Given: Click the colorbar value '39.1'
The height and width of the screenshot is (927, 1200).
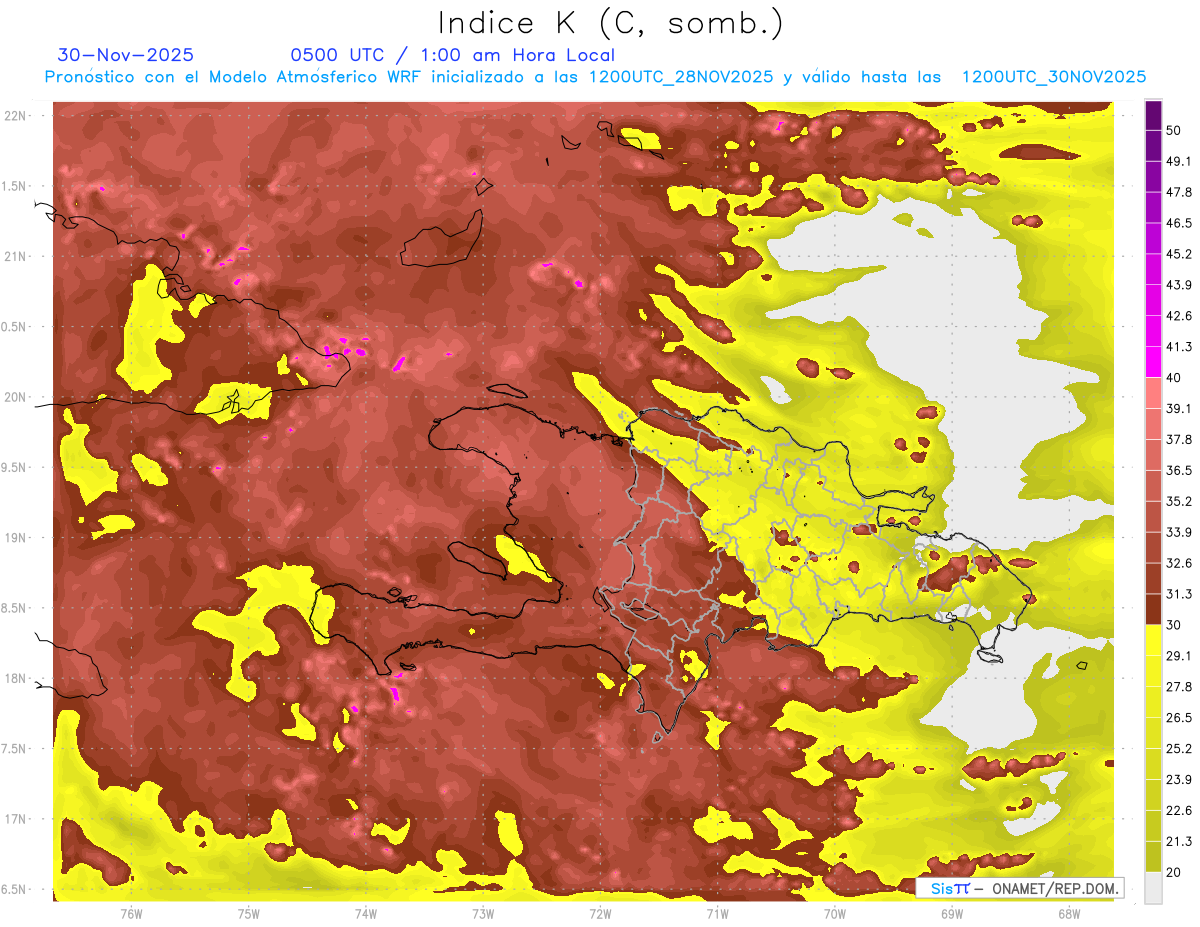Looking at the screenshot, I should [1179, 409].
